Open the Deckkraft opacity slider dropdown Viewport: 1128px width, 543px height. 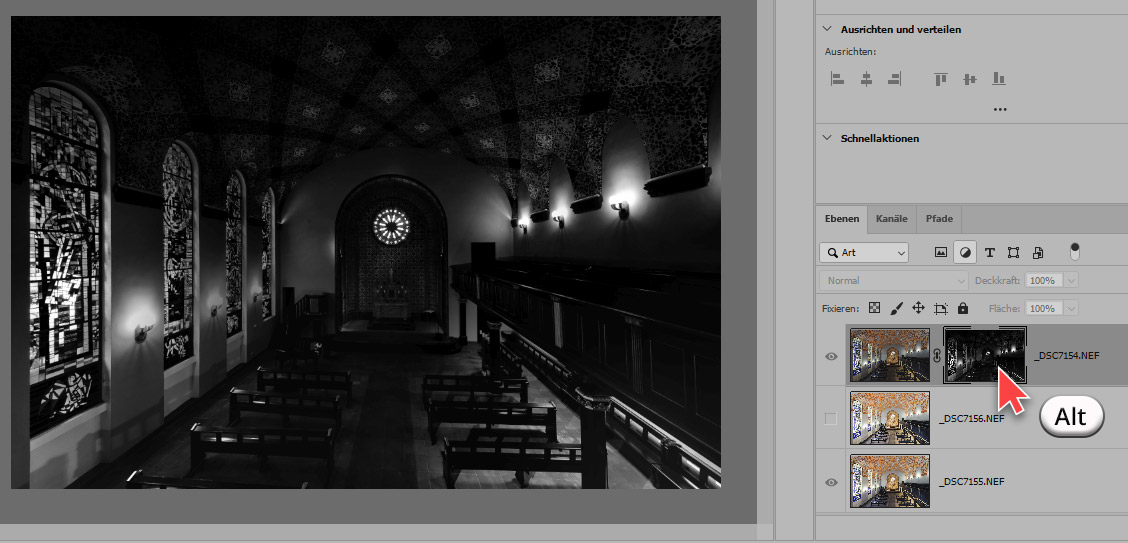tap(1072, 281)
